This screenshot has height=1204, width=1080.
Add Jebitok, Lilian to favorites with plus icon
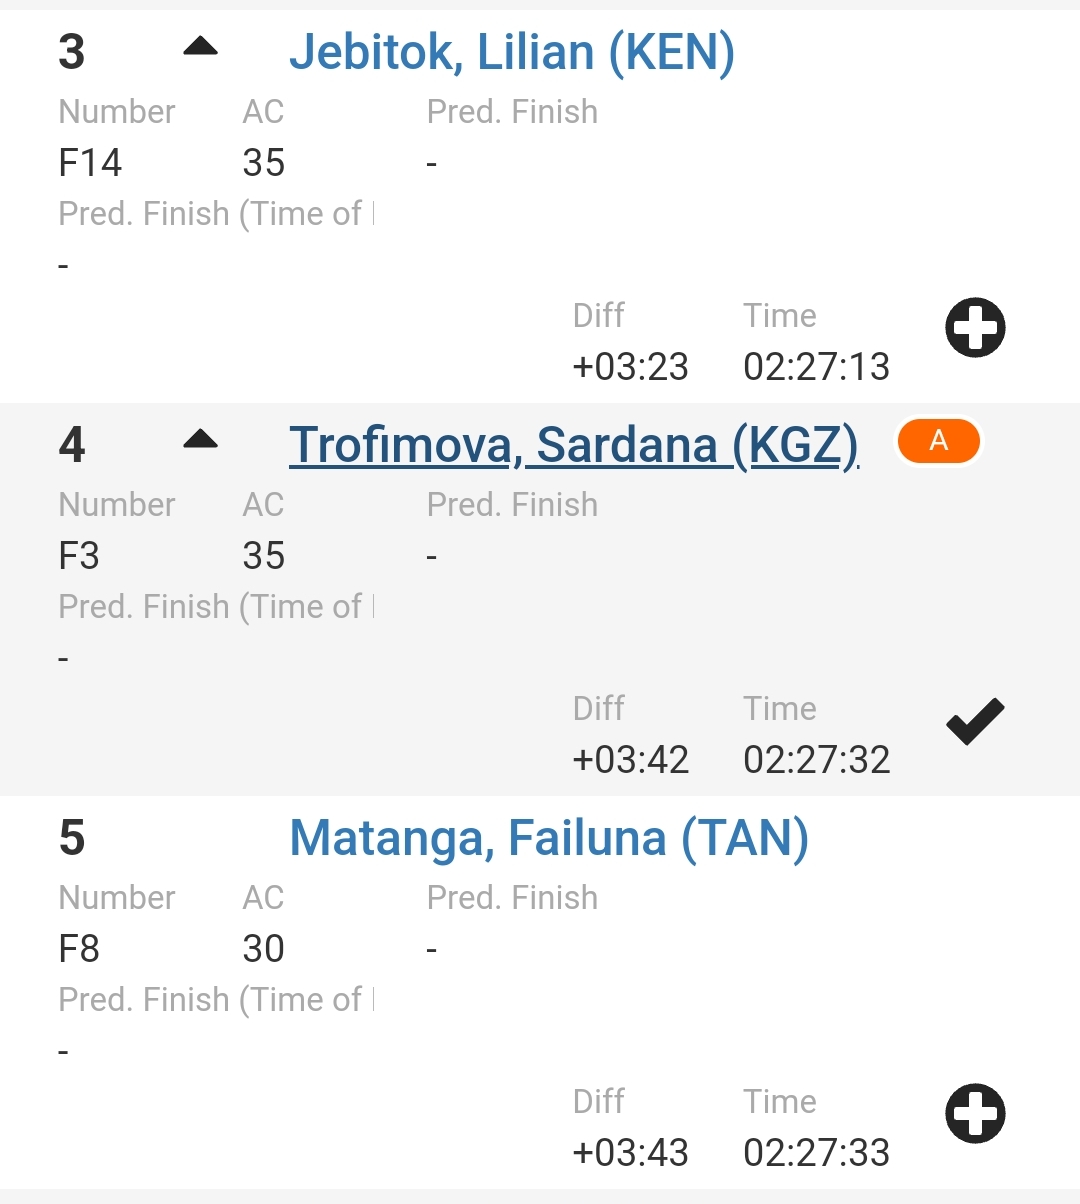tap(975, 327)
